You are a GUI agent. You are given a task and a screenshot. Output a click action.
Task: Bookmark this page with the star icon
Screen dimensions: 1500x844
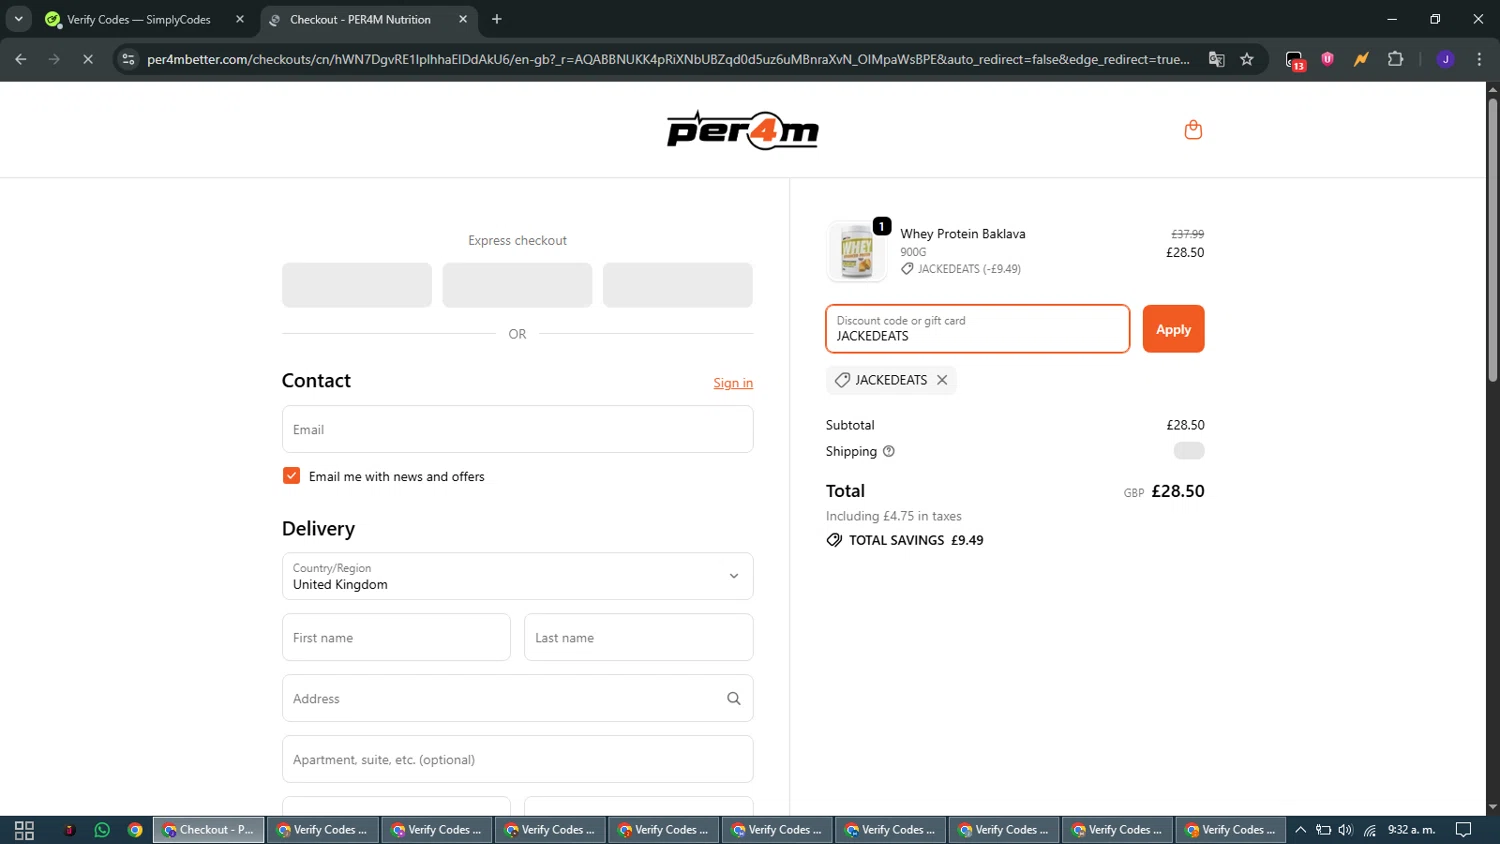point(1247,60)
